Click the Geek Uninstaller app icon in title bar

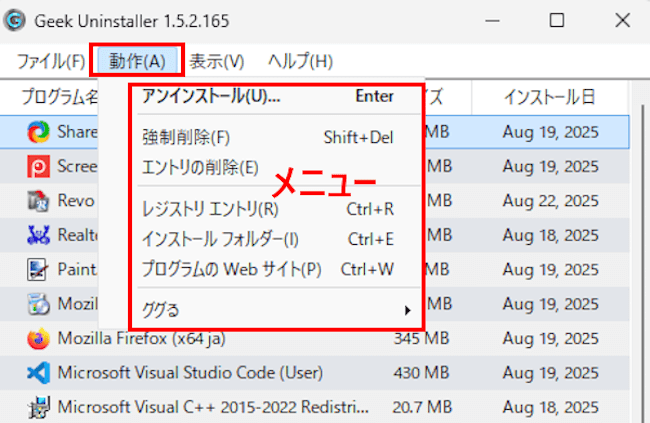pyautogui.click(x=15, y=20)
